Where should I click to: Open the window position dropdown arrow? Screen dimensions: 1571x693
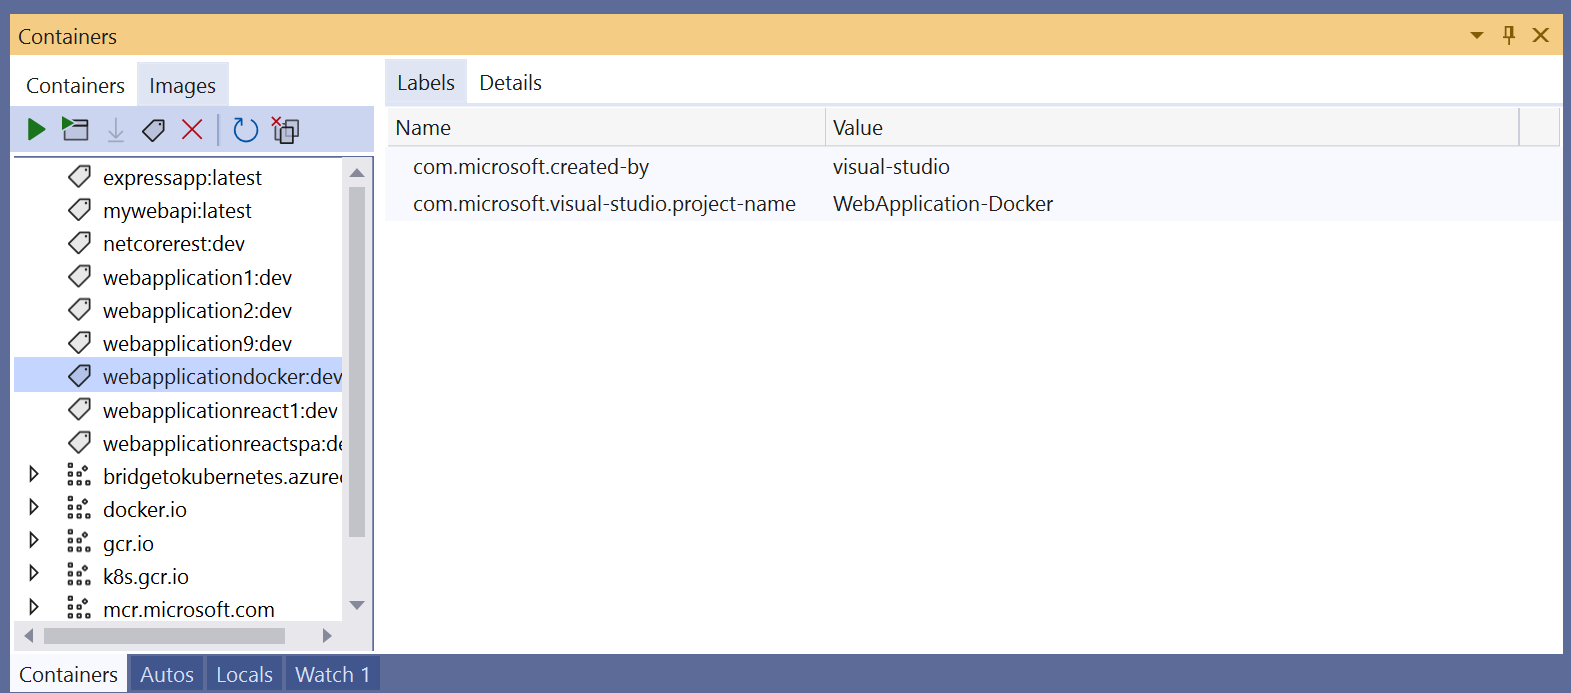click(1476, 36)
